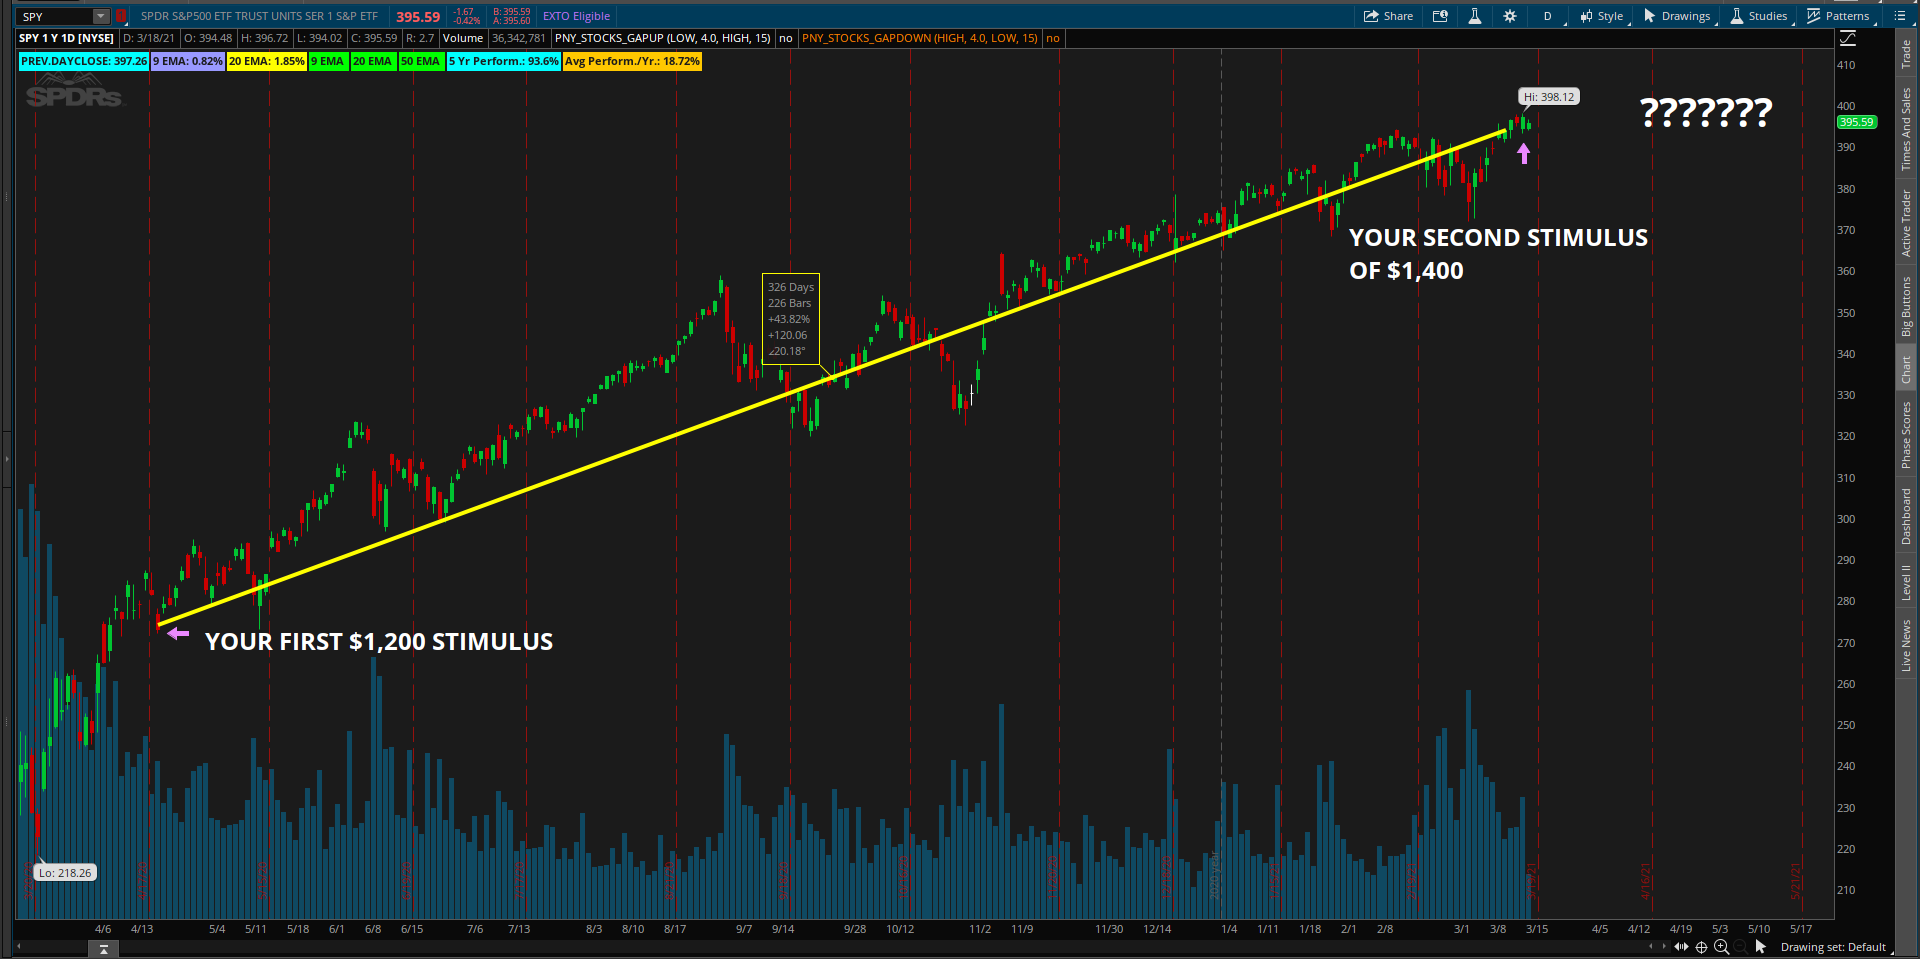This screenshot has height=959, width=1920.
Task: Open the Drawing set: Default menu
Action: [1833, 947]
